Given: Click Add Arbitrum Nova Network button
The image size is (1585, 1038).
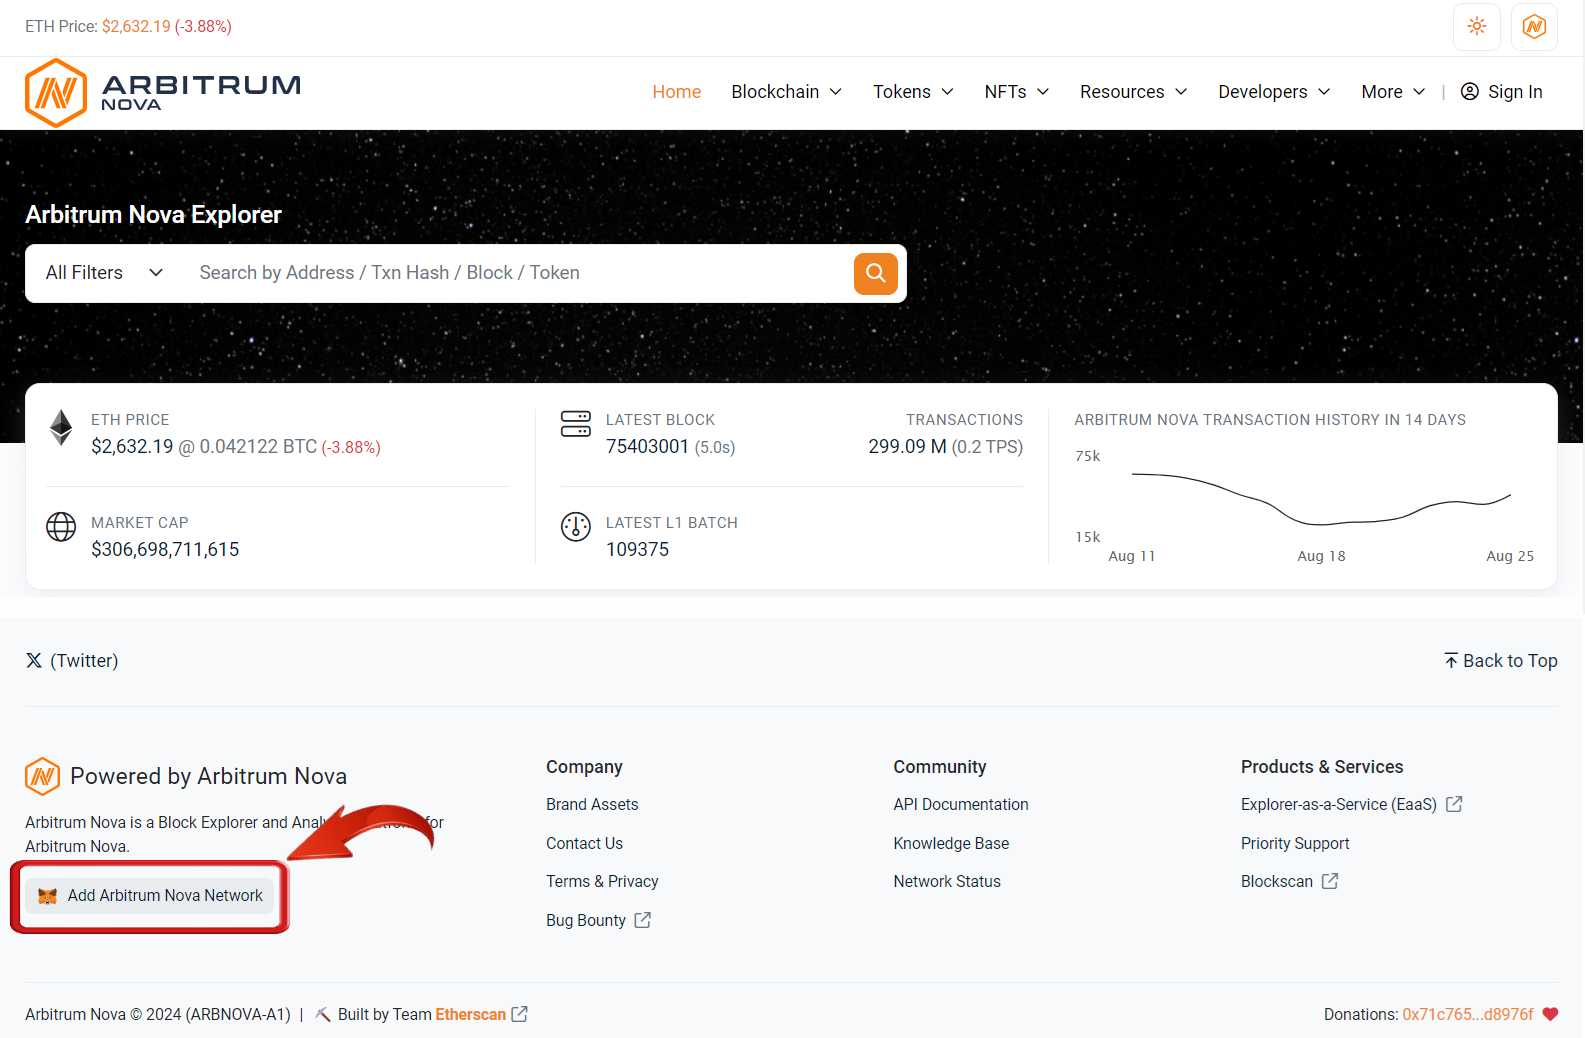Looking at the screenshot, I should pyautogui.click(x=150, y=896).
